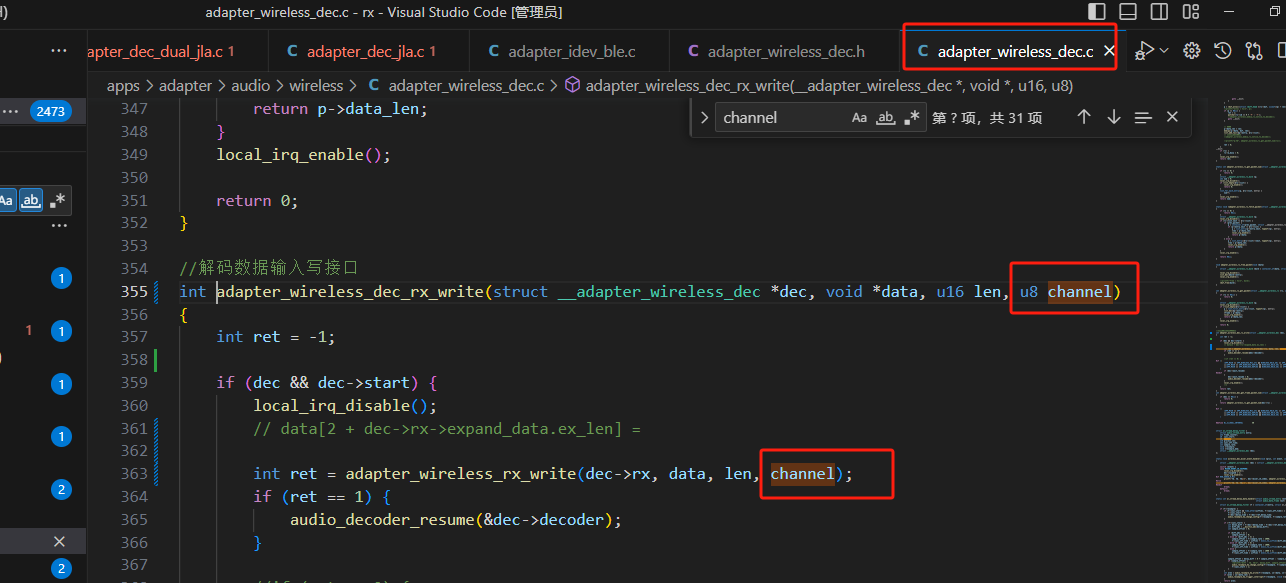1286x583 pixels.
Task: Click the open changes compare icon
Action: pyautogui.click(x=1254, y=51)
